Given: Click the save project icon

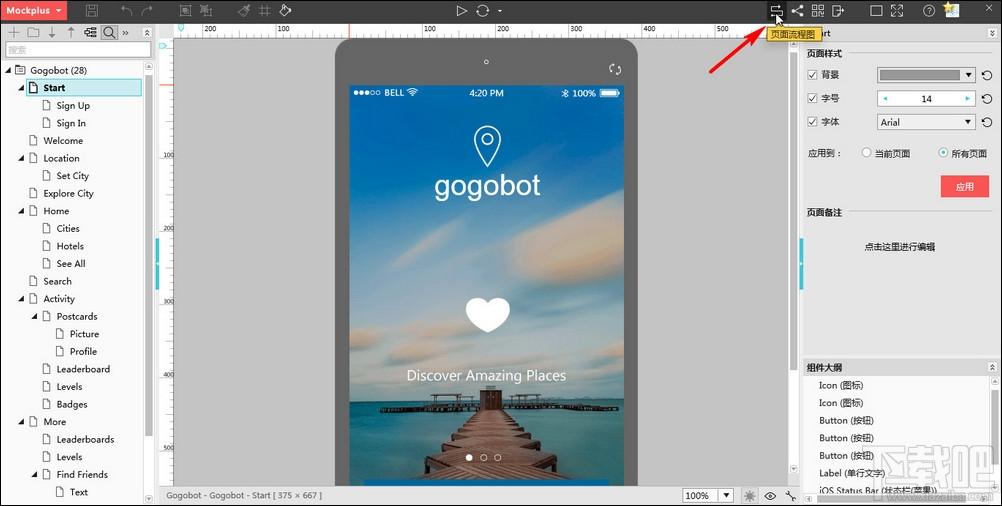Looking at the screenshot, I should click(92, 10).
